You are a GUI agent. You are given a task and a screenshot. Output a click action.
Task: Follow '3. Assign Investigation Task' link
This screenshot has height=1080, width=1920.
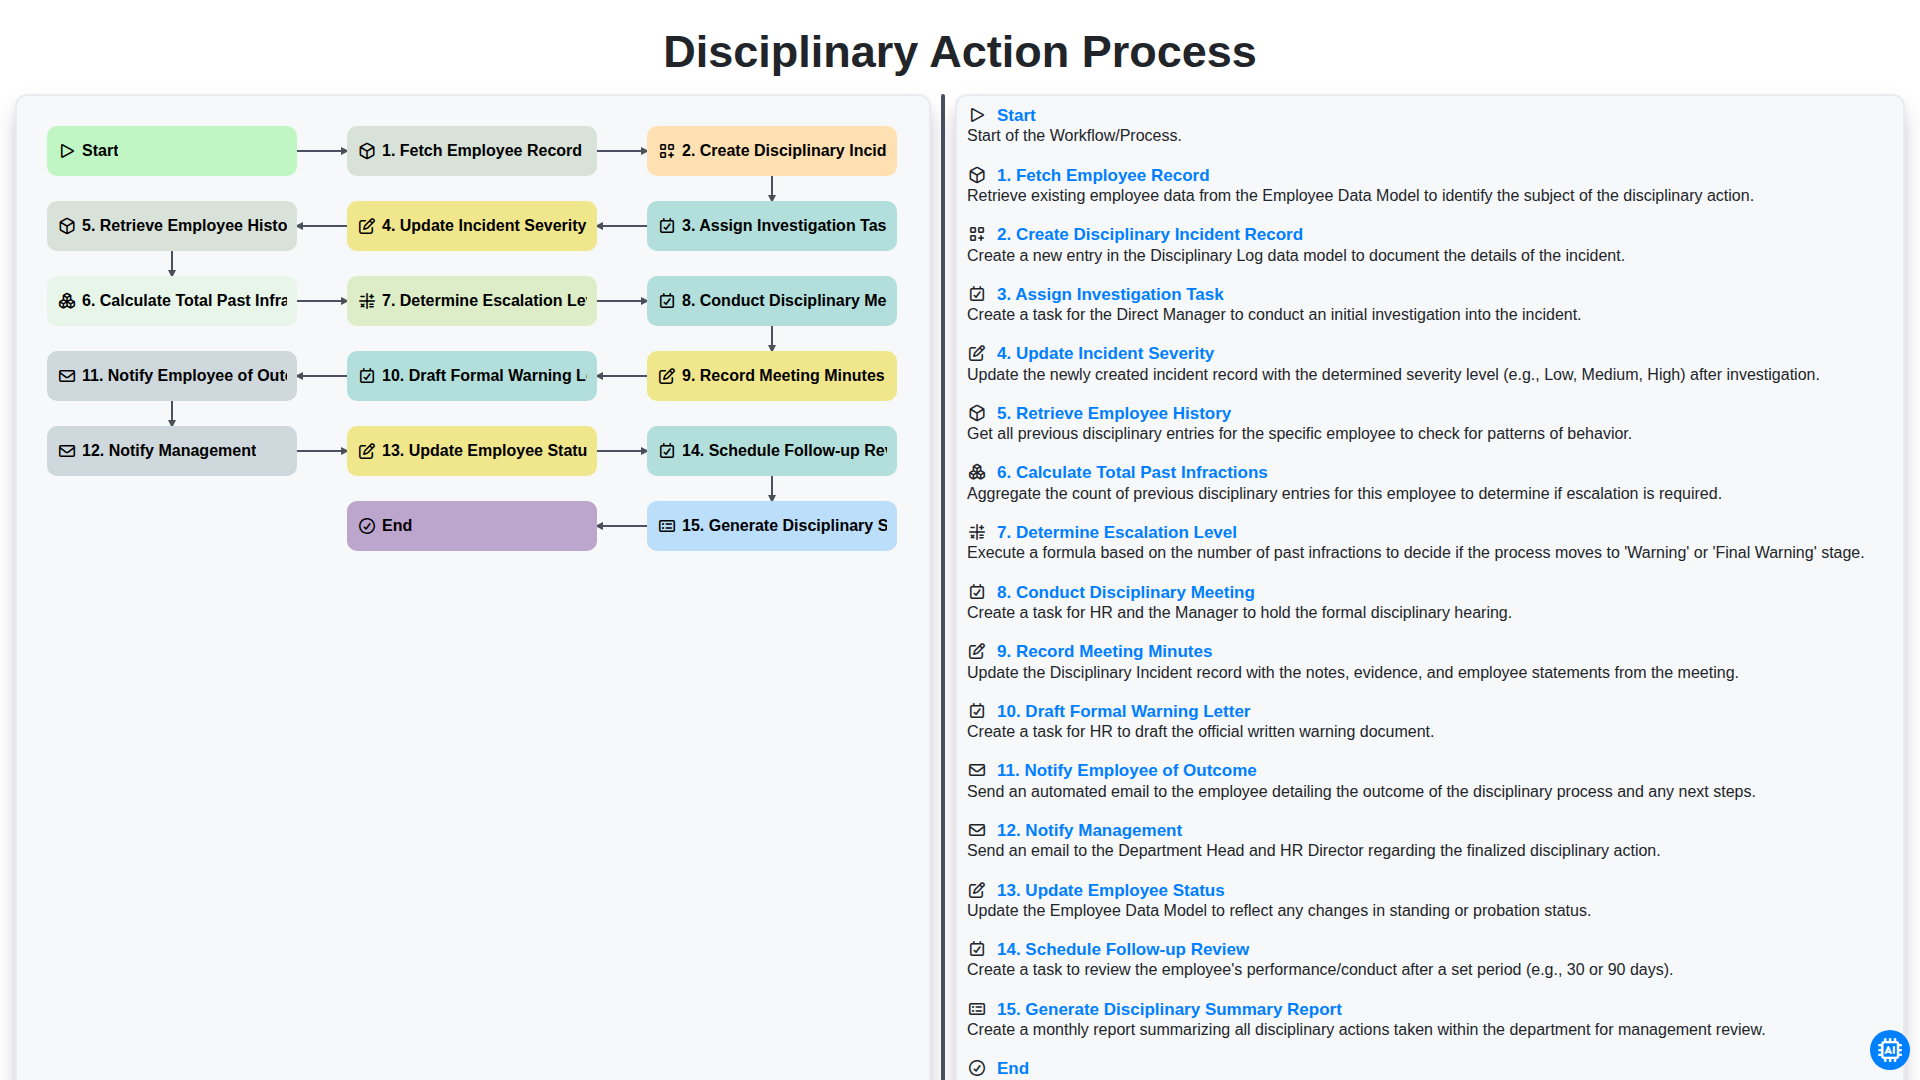click(1110, 294)
